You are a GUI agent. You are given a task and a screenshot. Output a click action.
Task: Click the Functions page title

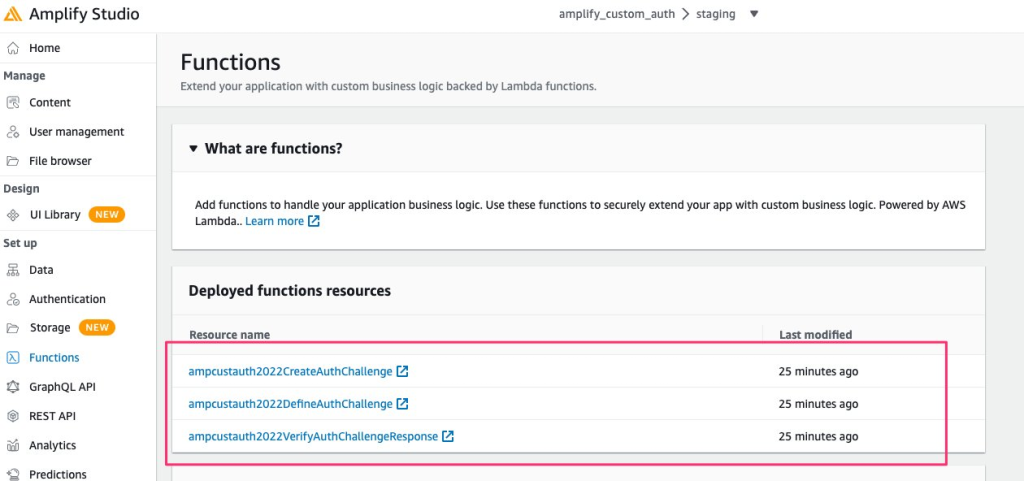[231, 63]
